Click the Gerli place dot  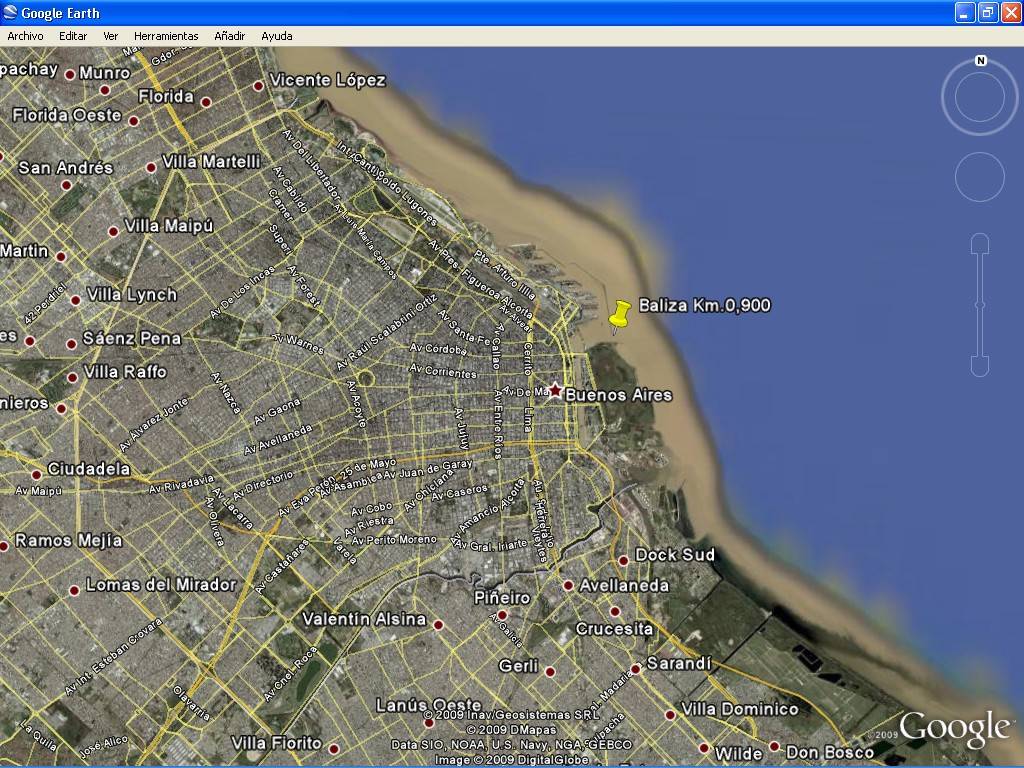(550, 671)
